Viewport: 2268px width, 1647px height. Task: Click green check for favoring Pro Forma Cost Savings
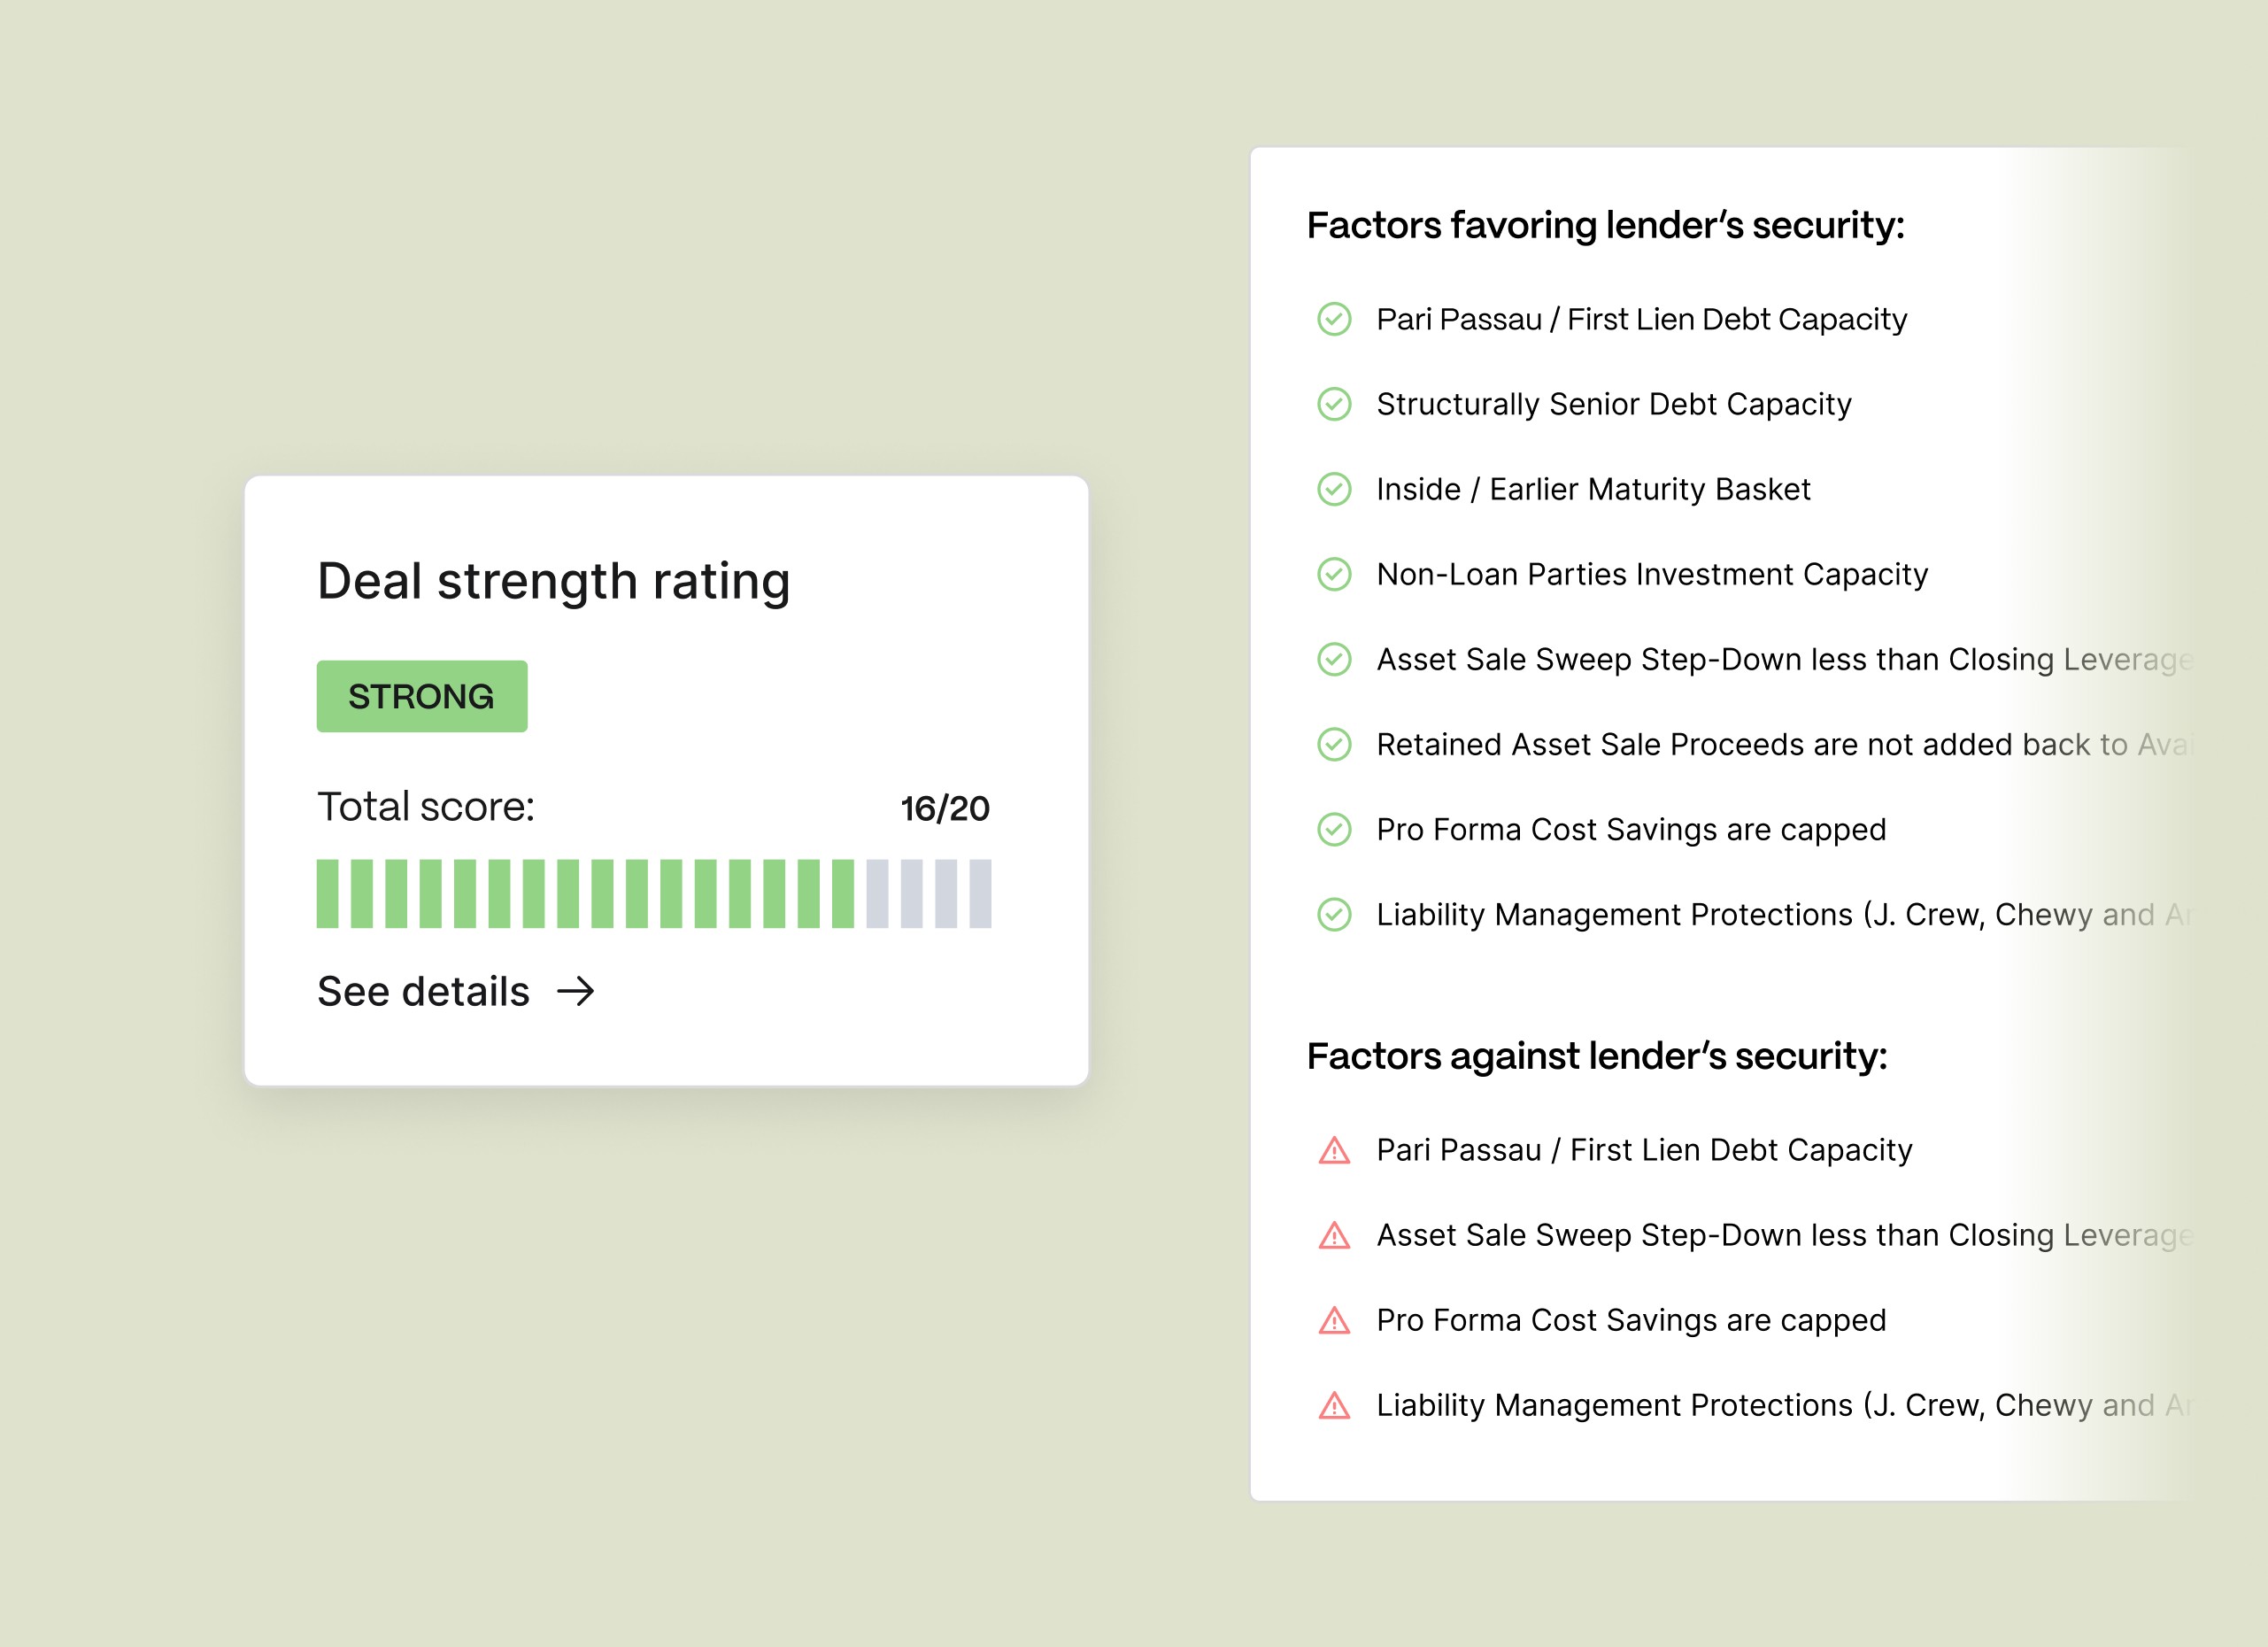point(1334,829)
